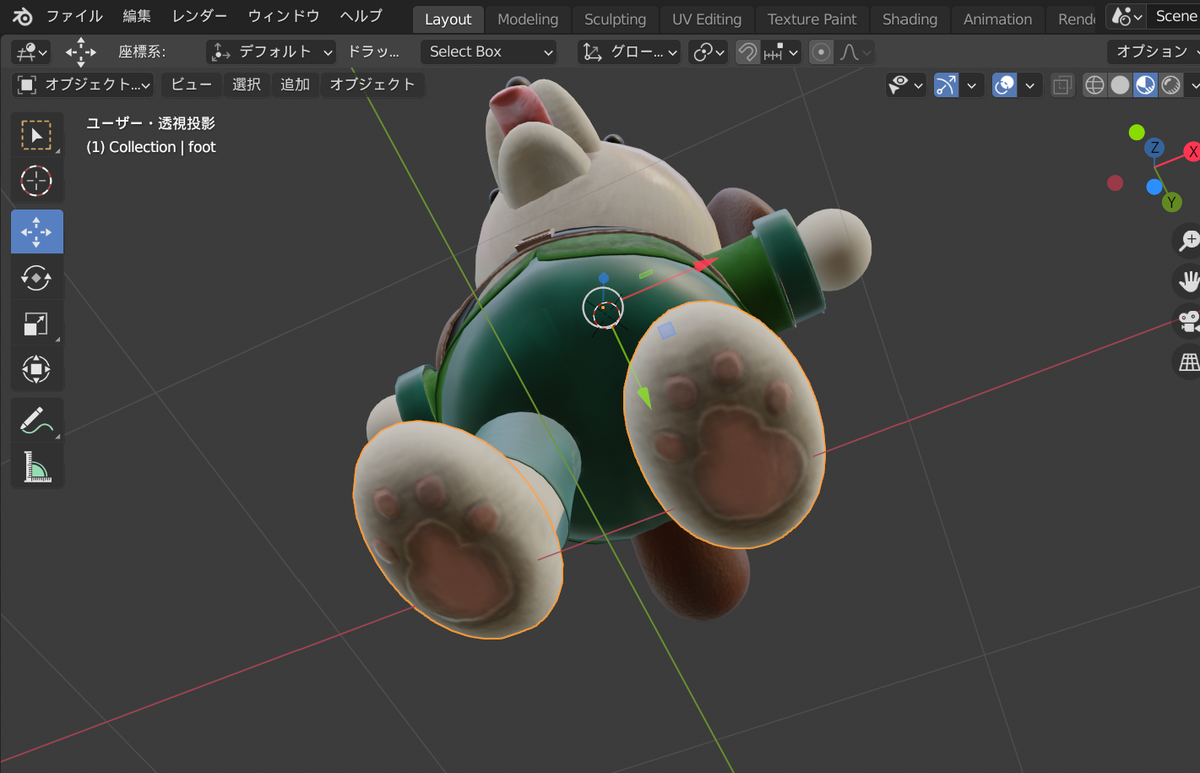Viewport: 1200px width, 773px height.
Task: Open the 編集 menu
Action: coord(137,17)
